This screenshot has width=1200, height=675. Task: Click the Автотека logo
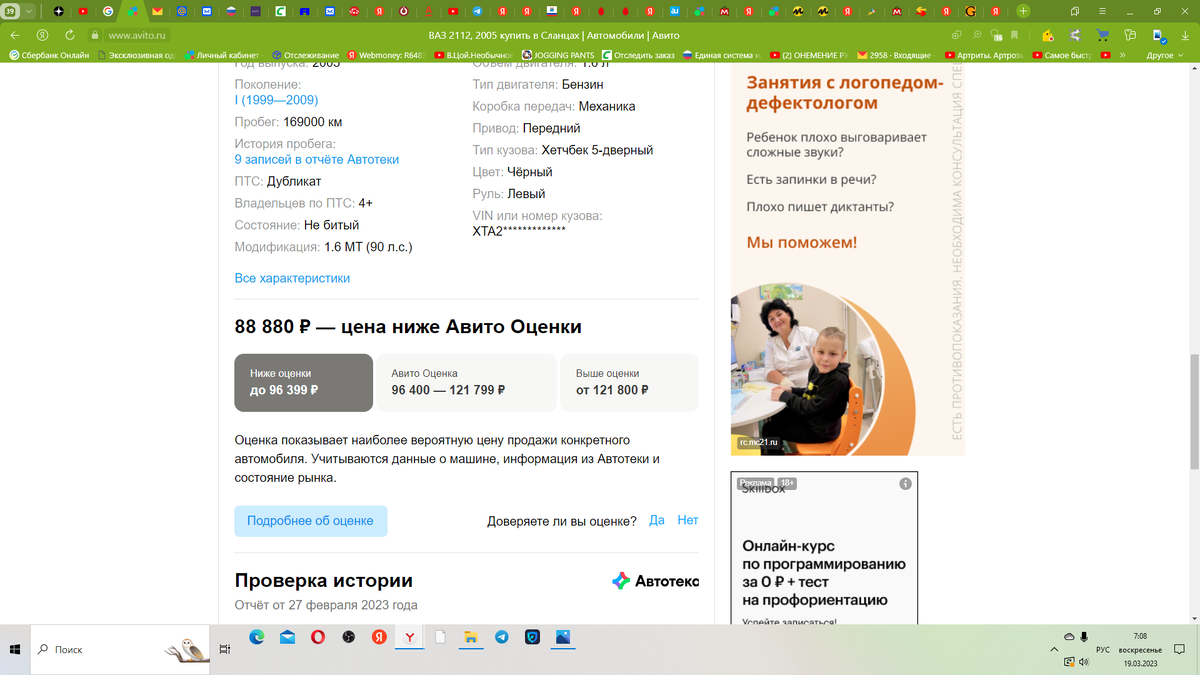click(655, 581)
